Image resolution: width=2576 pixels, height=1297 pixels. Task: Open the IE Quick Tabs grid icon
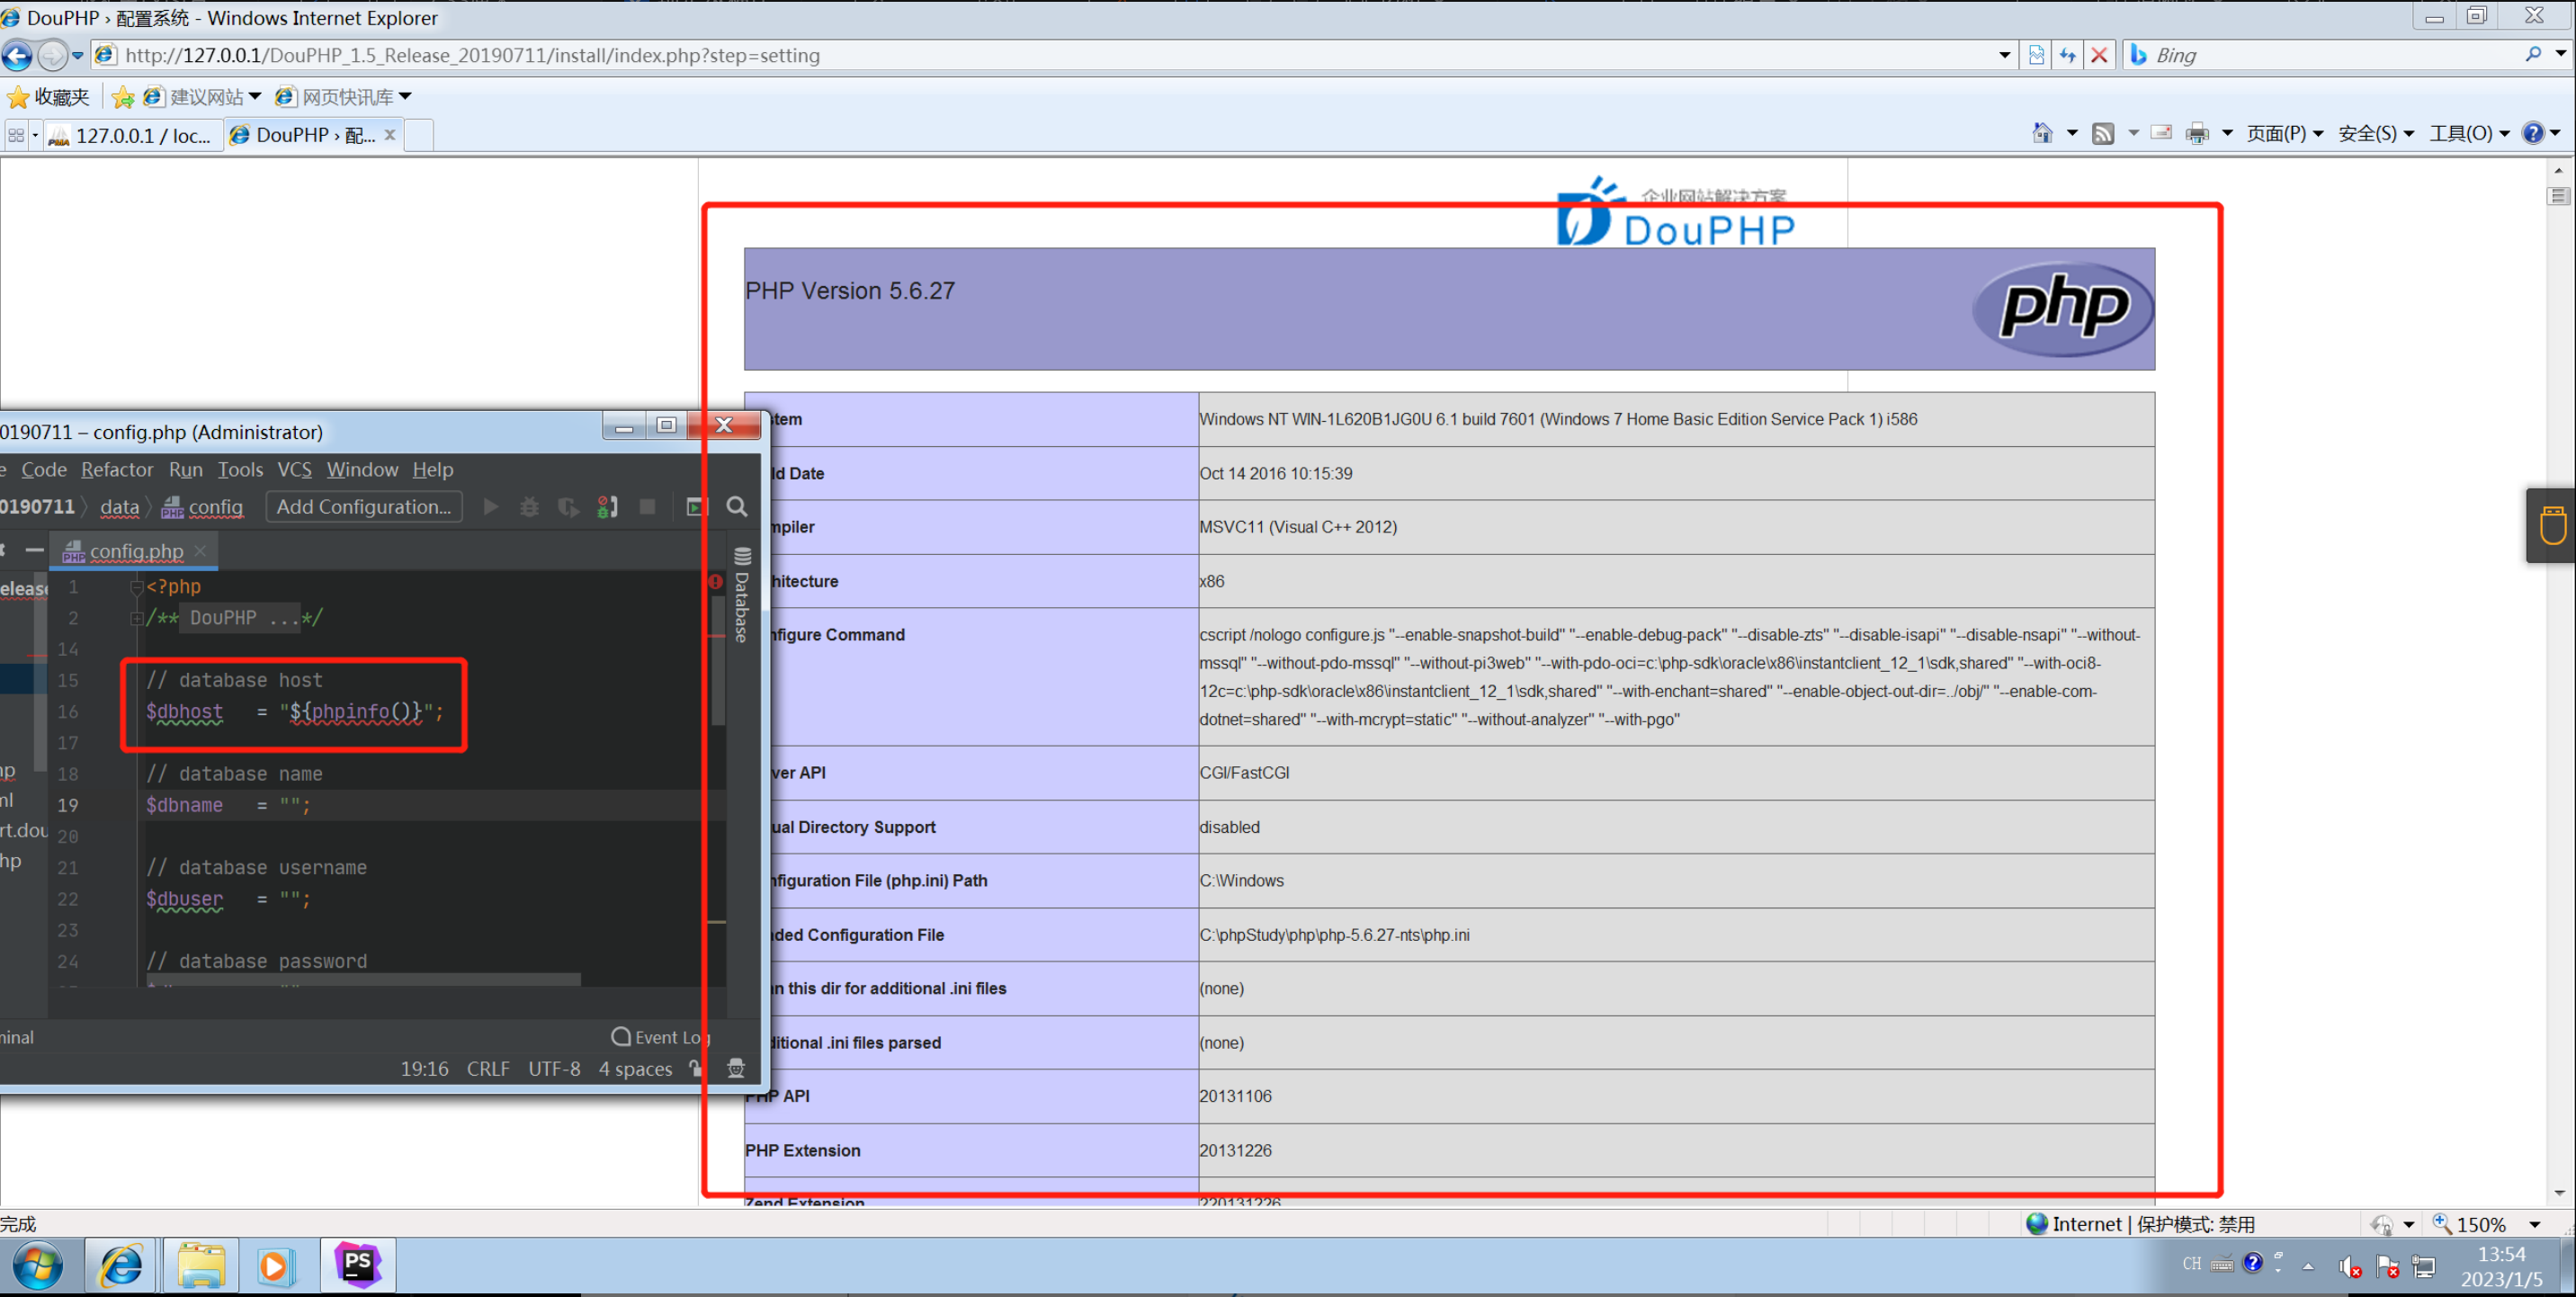[x=16, y=134]
